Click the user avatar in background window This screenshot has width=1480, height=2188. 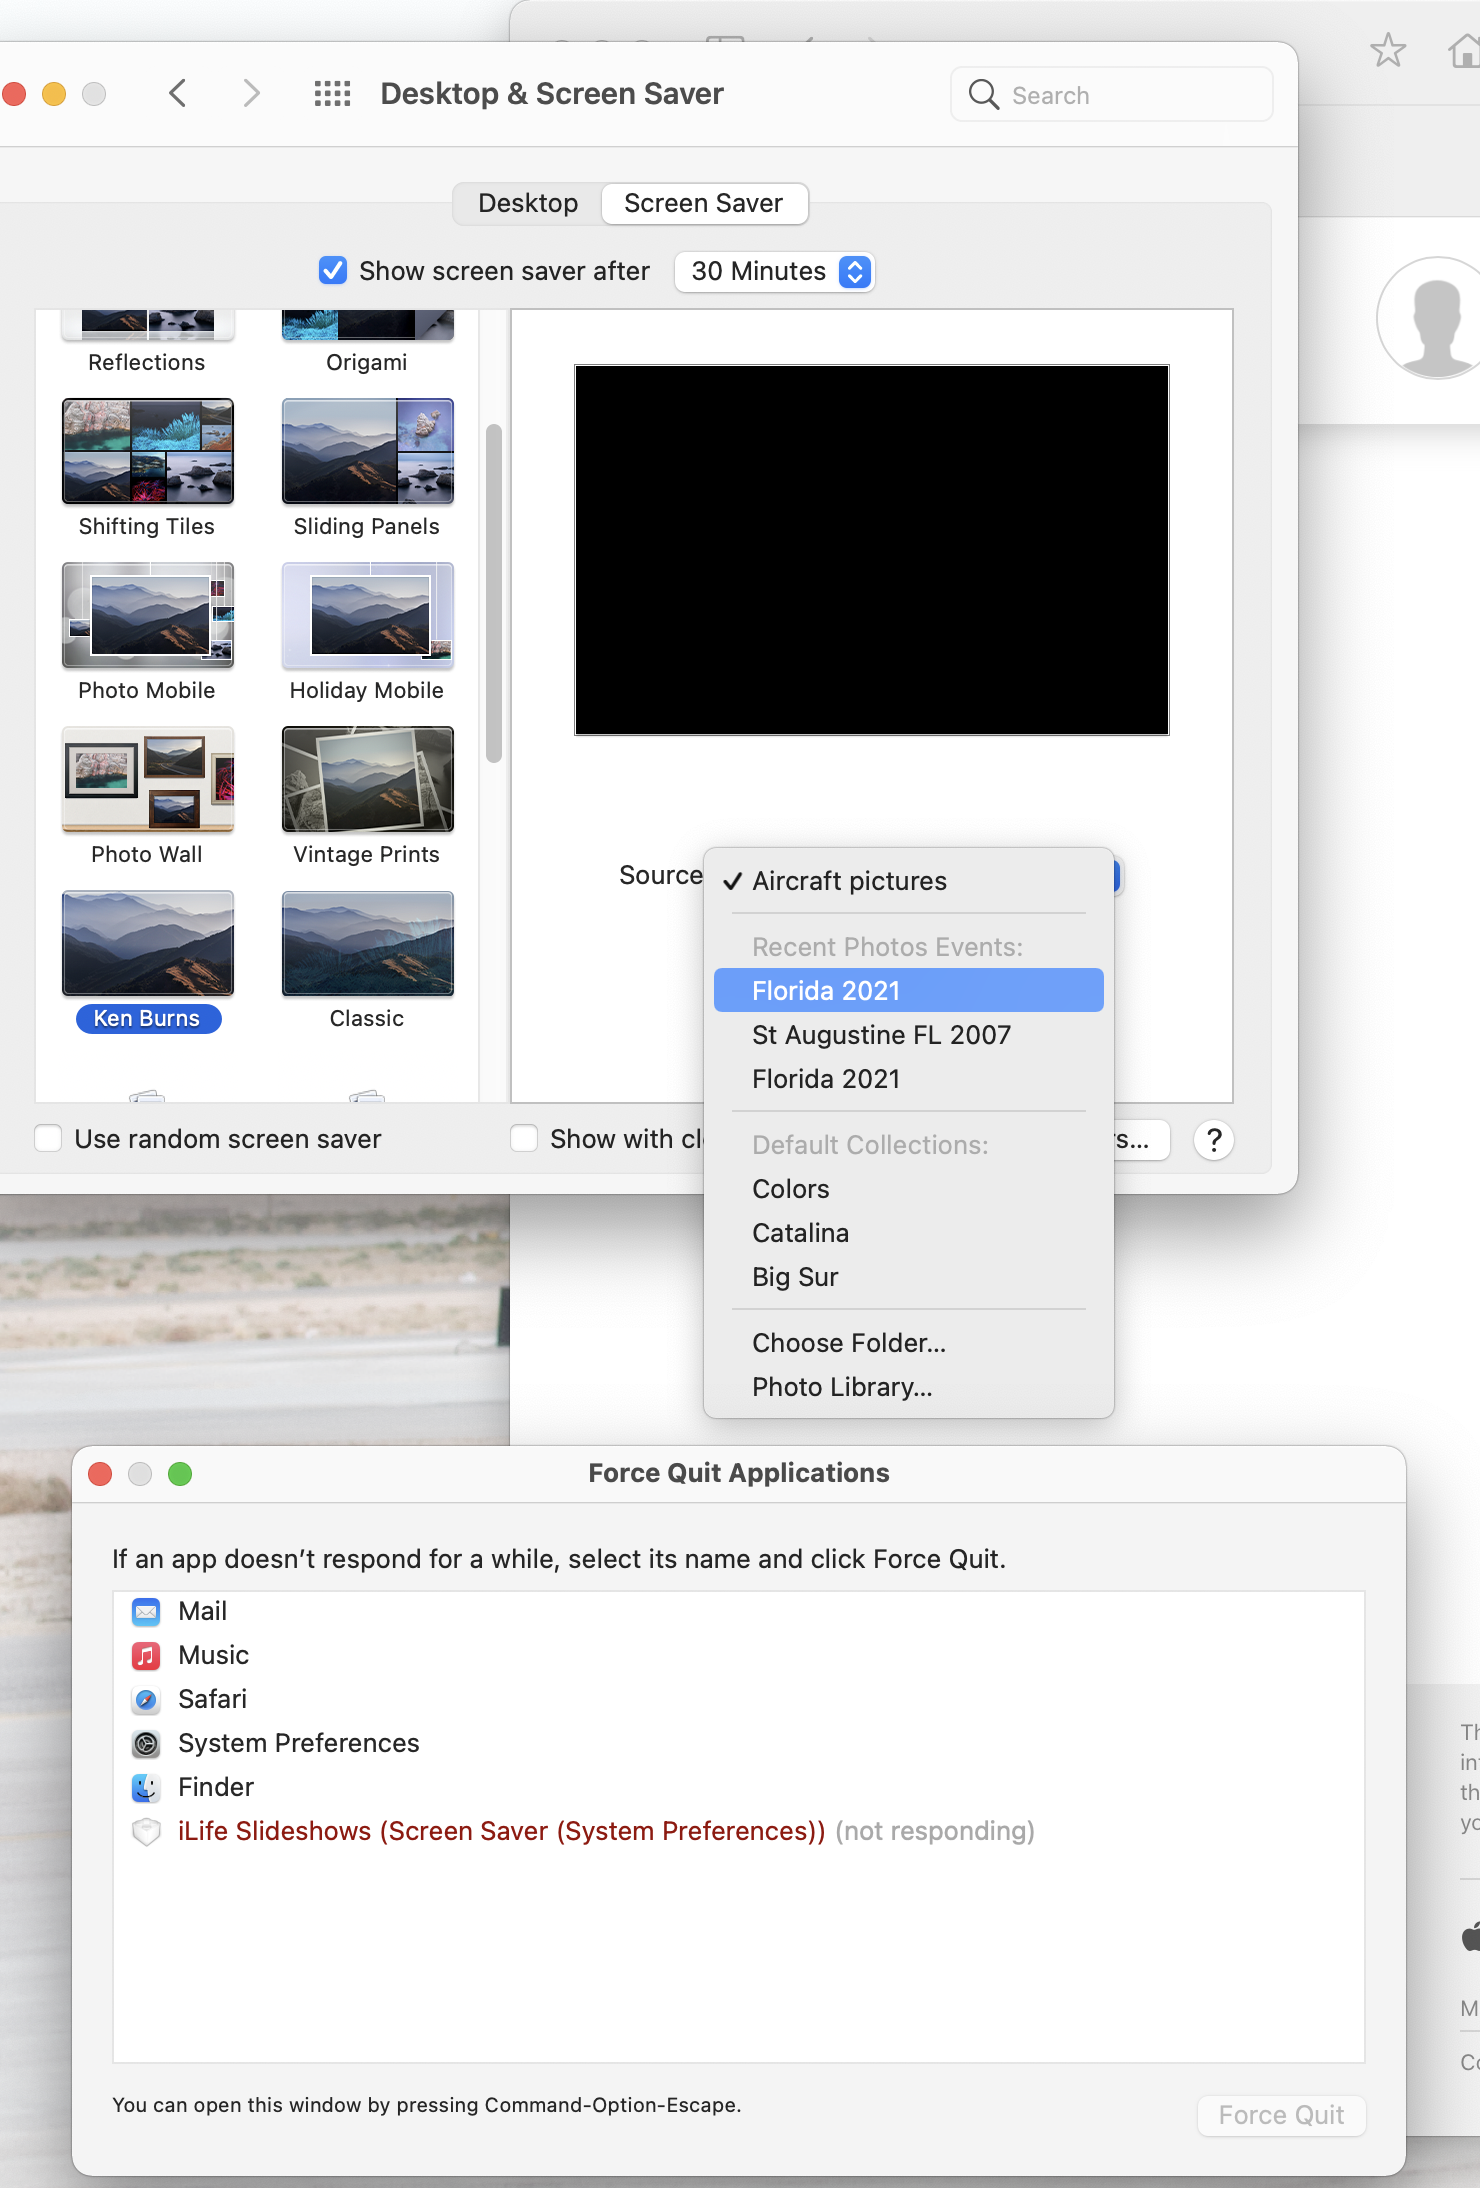pyautogui.click(x=1430, y=318)
